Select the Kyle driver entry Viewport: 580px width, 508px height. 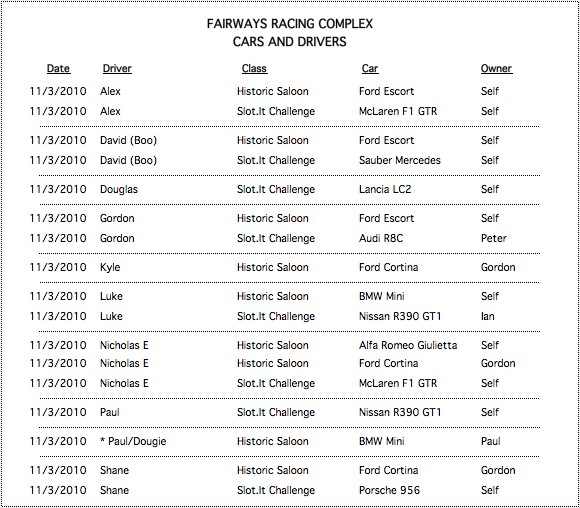(110, 268)
